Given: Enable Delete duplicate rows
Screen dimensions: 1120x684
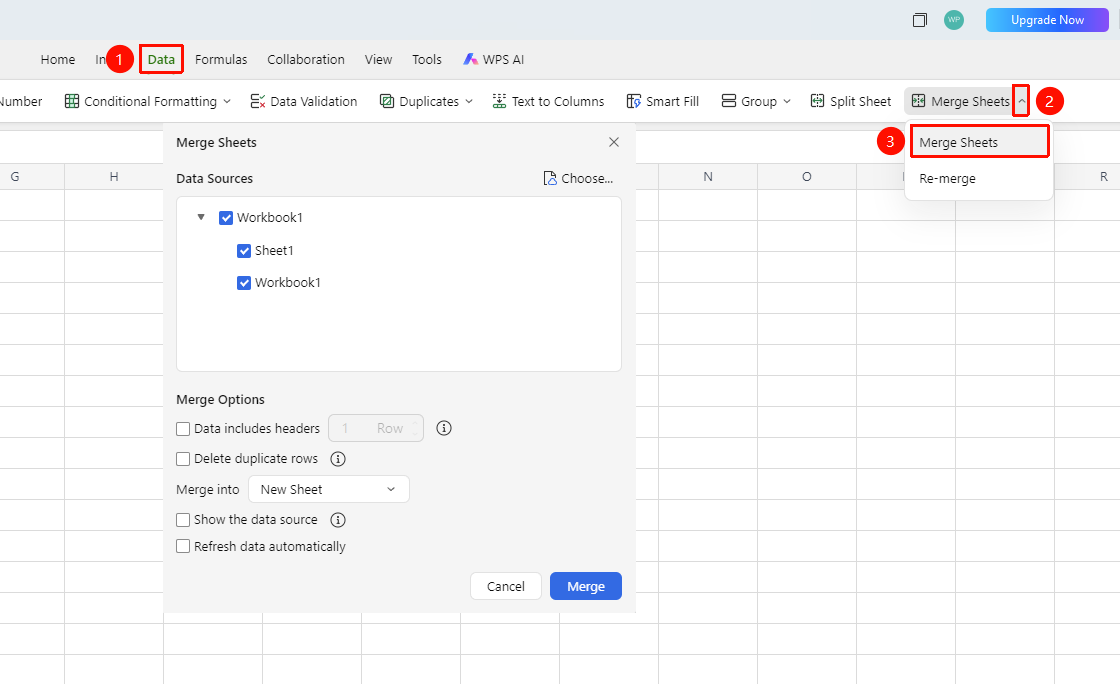Looking at the screenshot, I should (183, 459).
